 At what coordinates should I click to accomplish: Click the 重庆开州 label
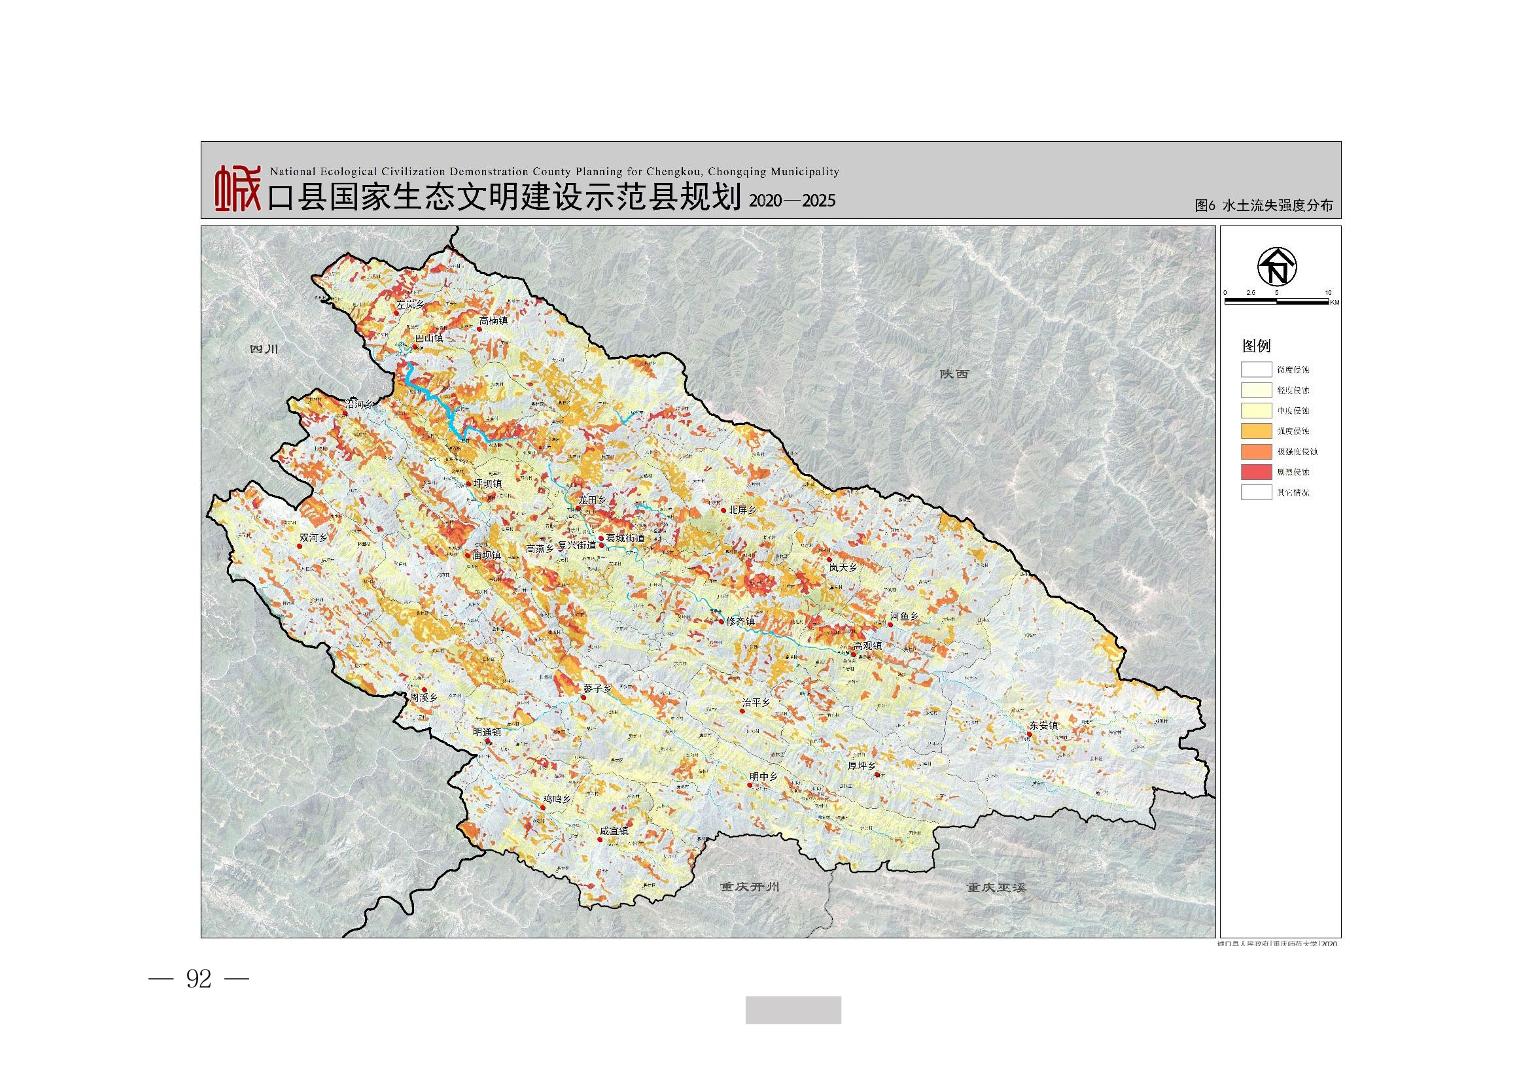coord(749,887)
